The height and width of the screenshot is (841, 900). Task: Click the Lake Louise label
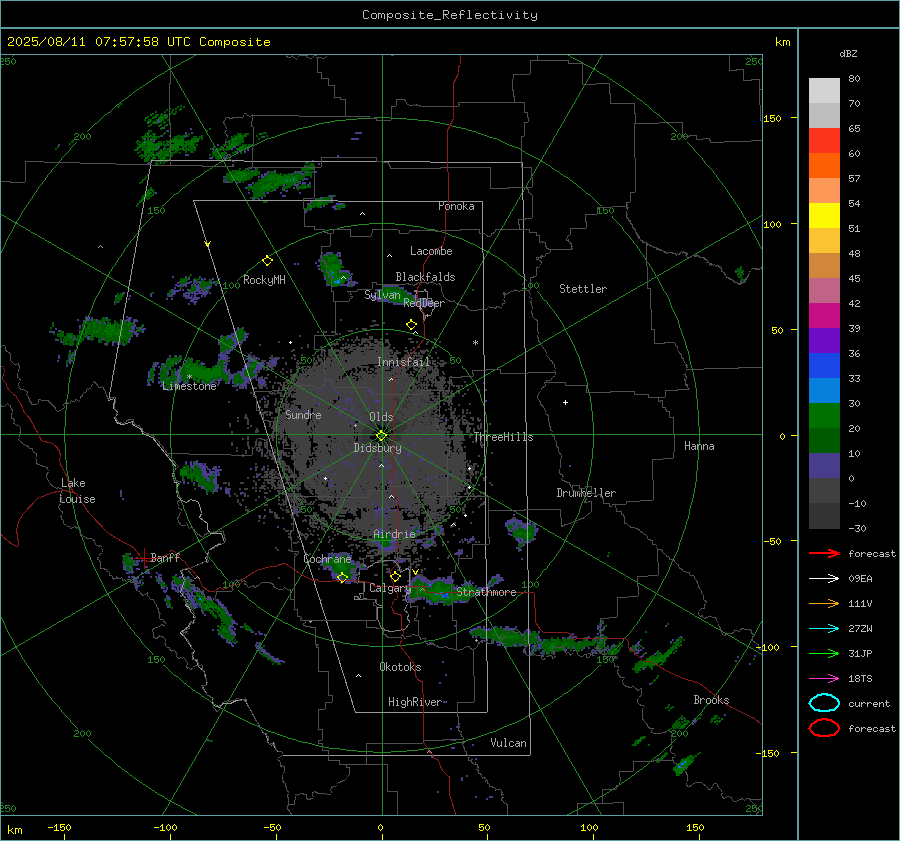click(77, 491)
